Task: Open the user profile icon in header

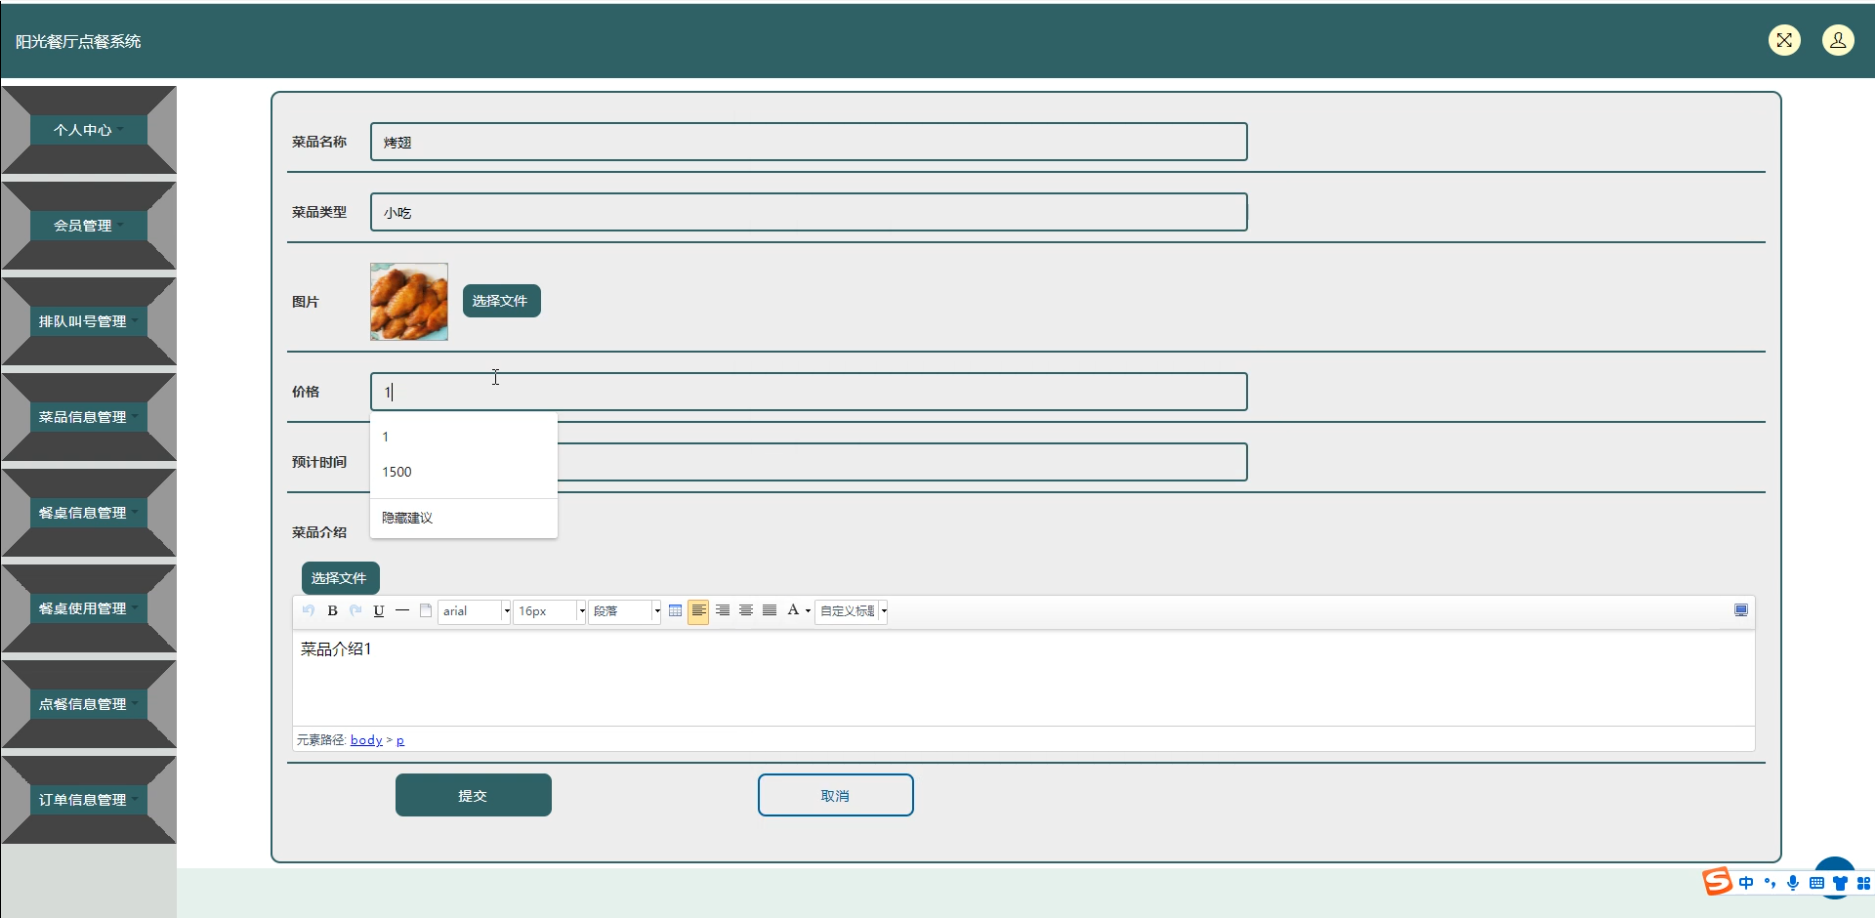Action: pos(1838,40)
